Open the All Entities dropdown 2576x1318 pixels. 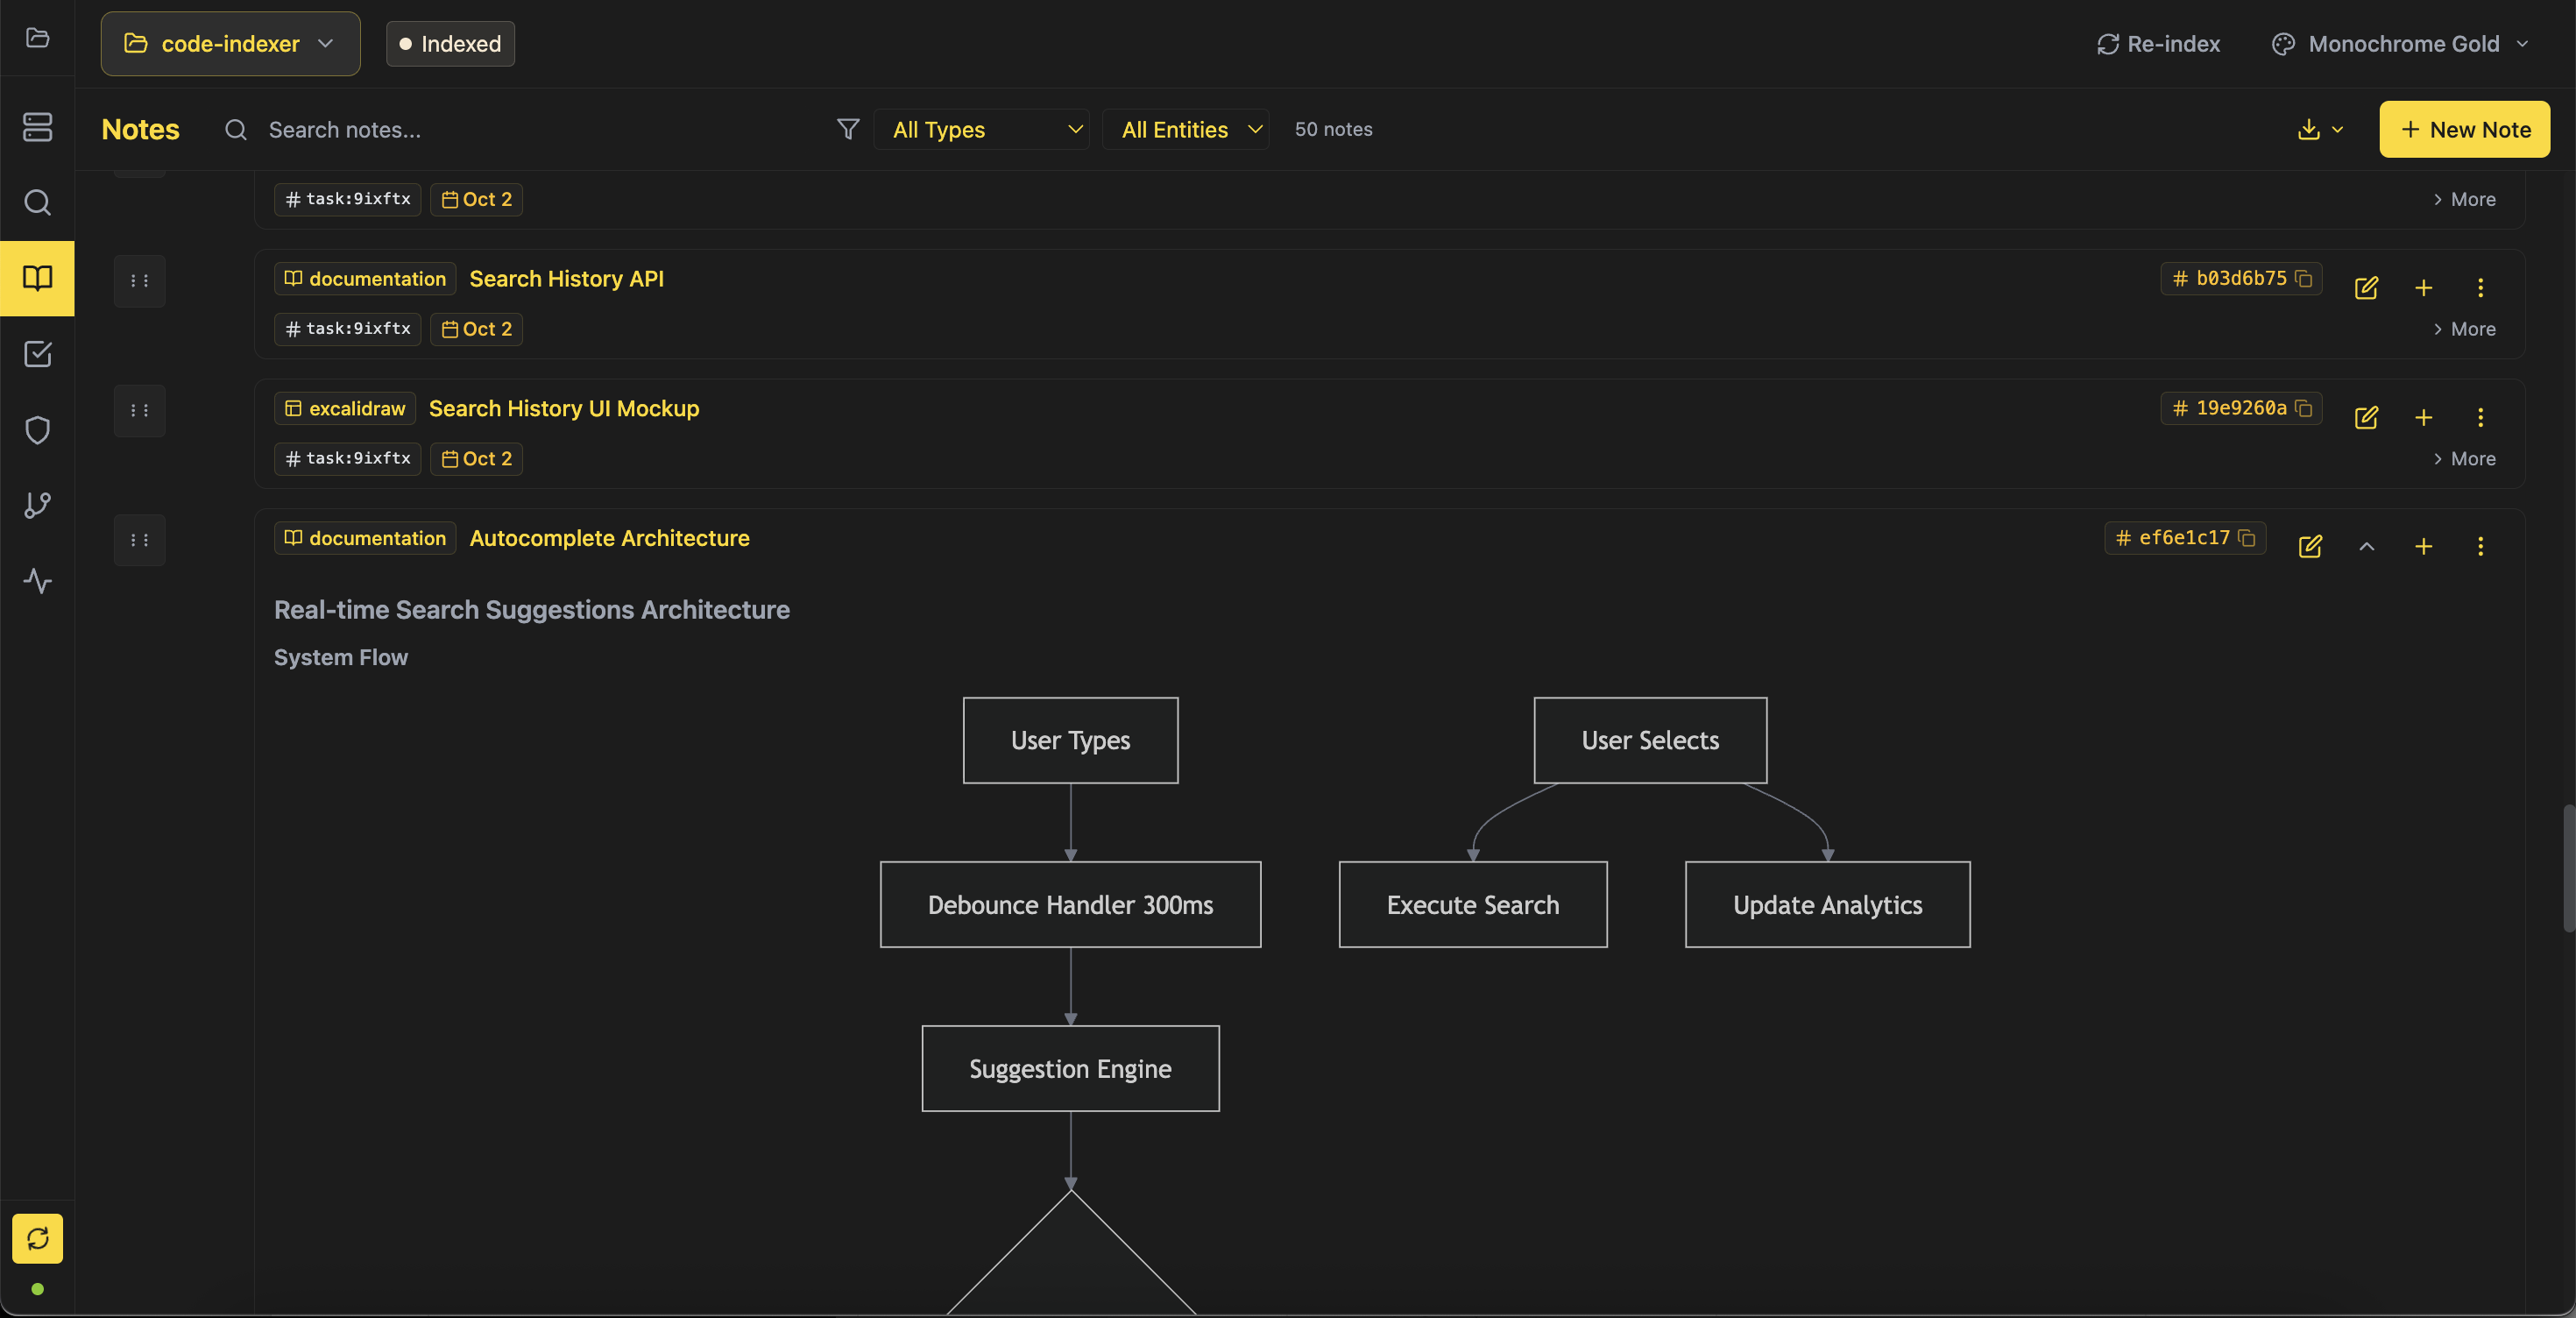[x=1186, y=129]
